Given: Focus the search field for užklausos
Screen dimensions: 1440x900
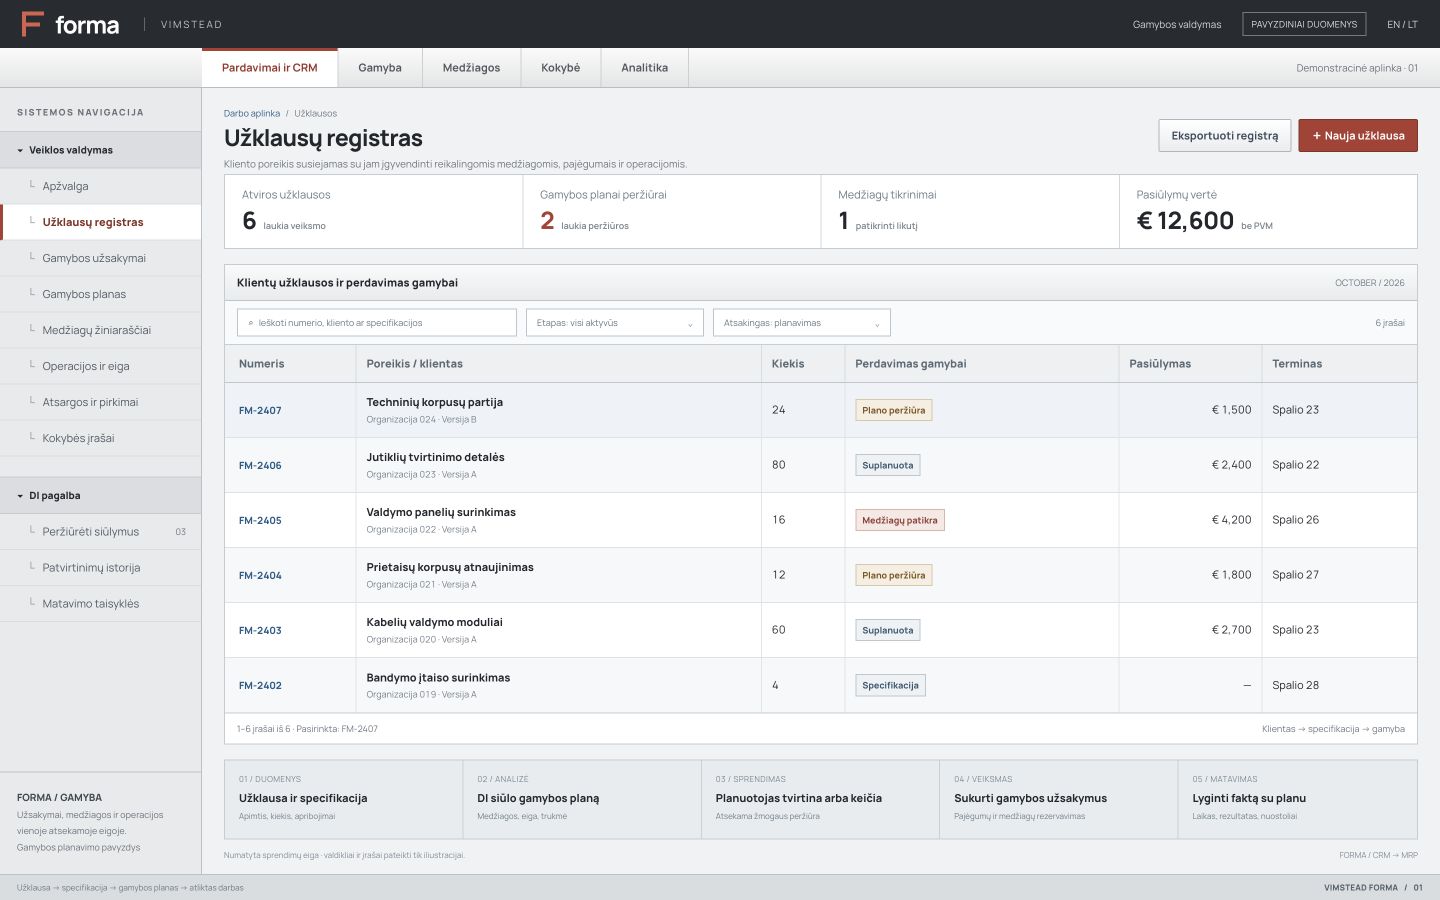Looking at the screenshot, I should click(377, 323).
